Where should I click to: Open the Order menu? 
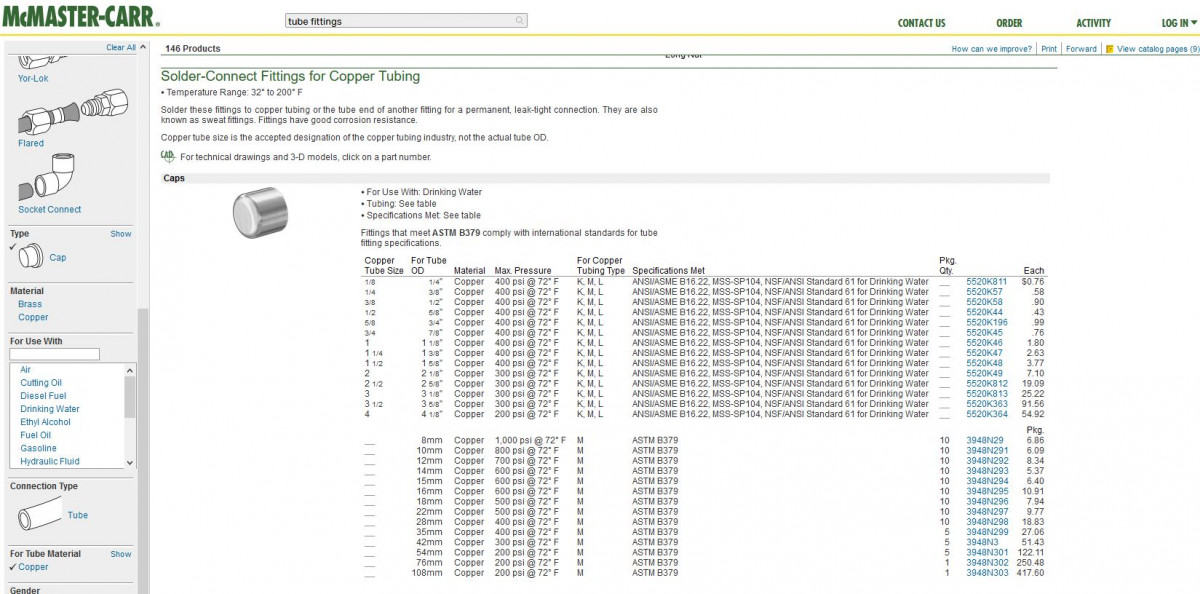pos(1009,23)
